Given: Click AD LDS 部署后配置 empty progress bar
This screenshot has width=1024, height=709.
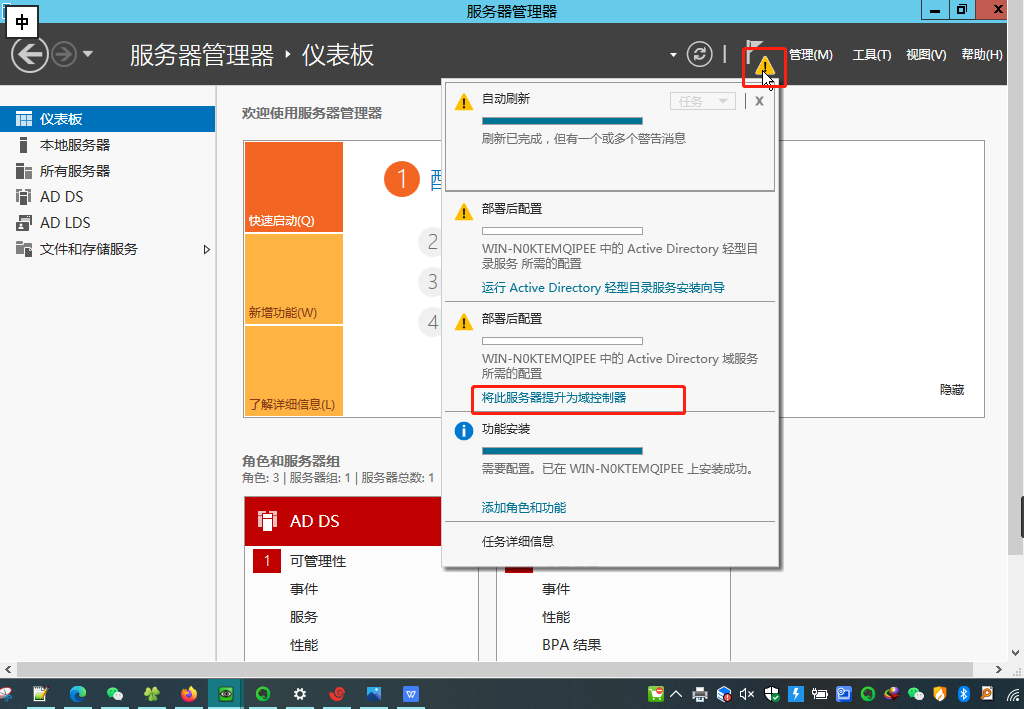Looking at the screenshot, I should (562, 230).
